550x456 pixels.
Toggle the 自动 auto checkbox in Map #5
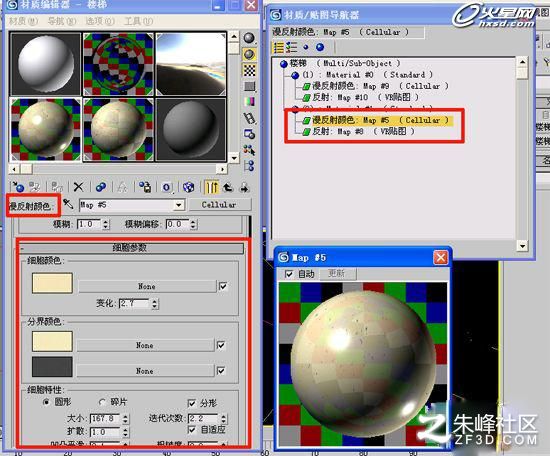pyautogui.click(x=289, y=274)
